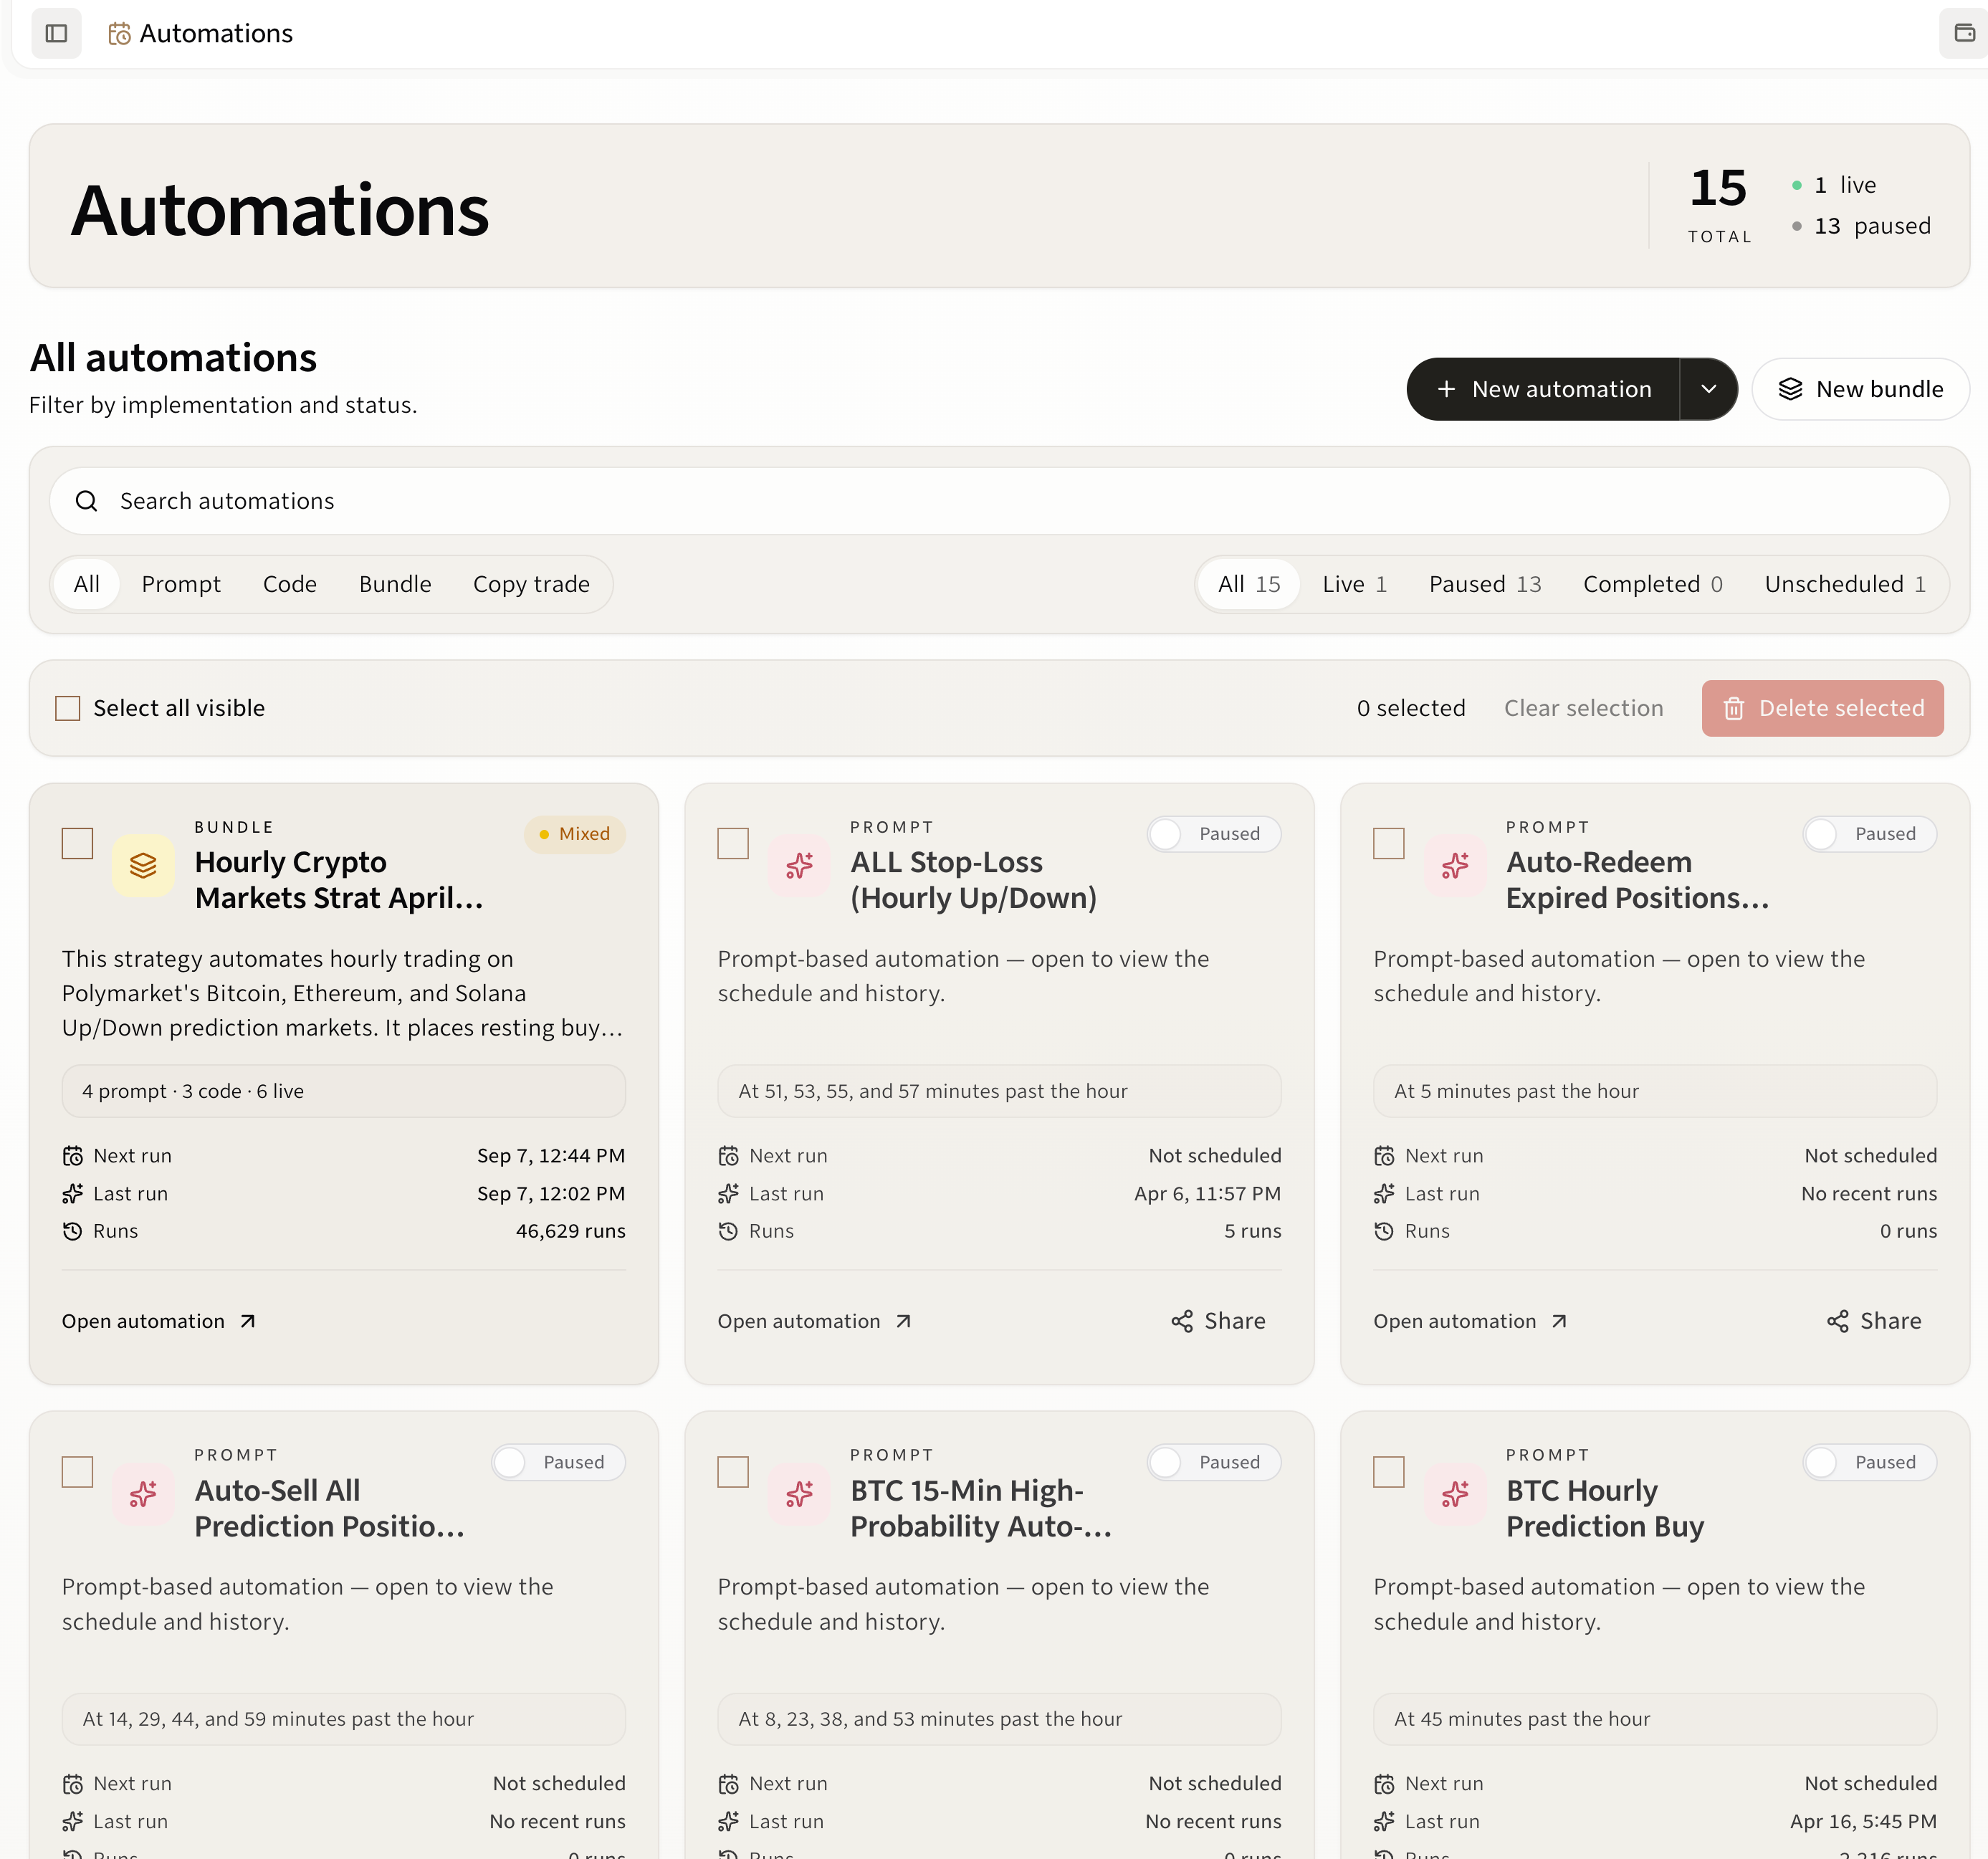The image size is (1988, 1859).
Task: Toggle Paused switch on BTC Hourly Prediction card
Action: [x=1869, y=1462]
